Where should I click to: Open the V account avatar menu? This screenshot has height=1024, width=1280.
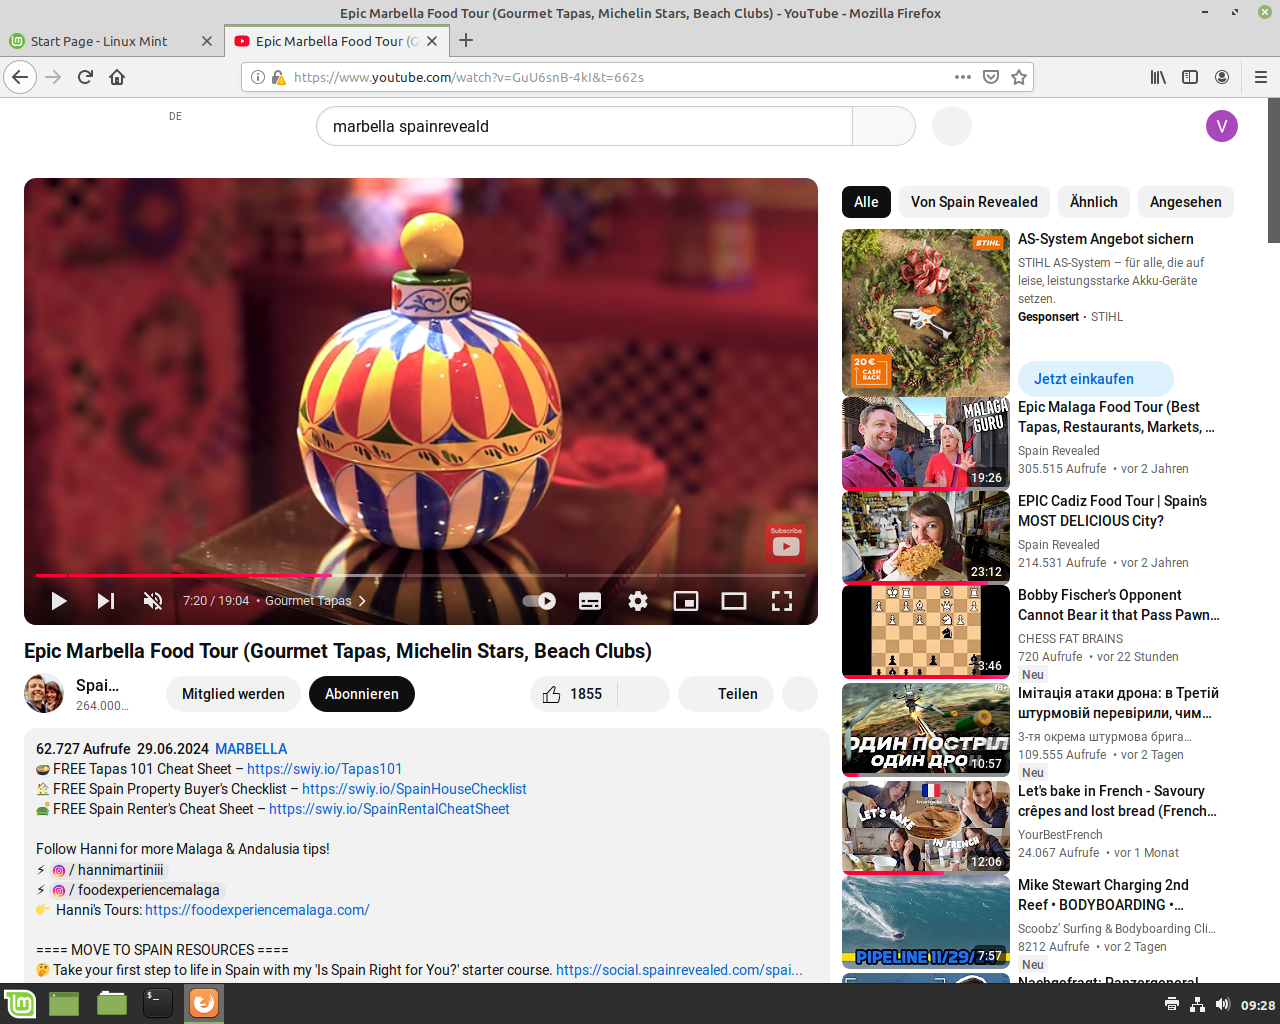(x=1222, y=126)
